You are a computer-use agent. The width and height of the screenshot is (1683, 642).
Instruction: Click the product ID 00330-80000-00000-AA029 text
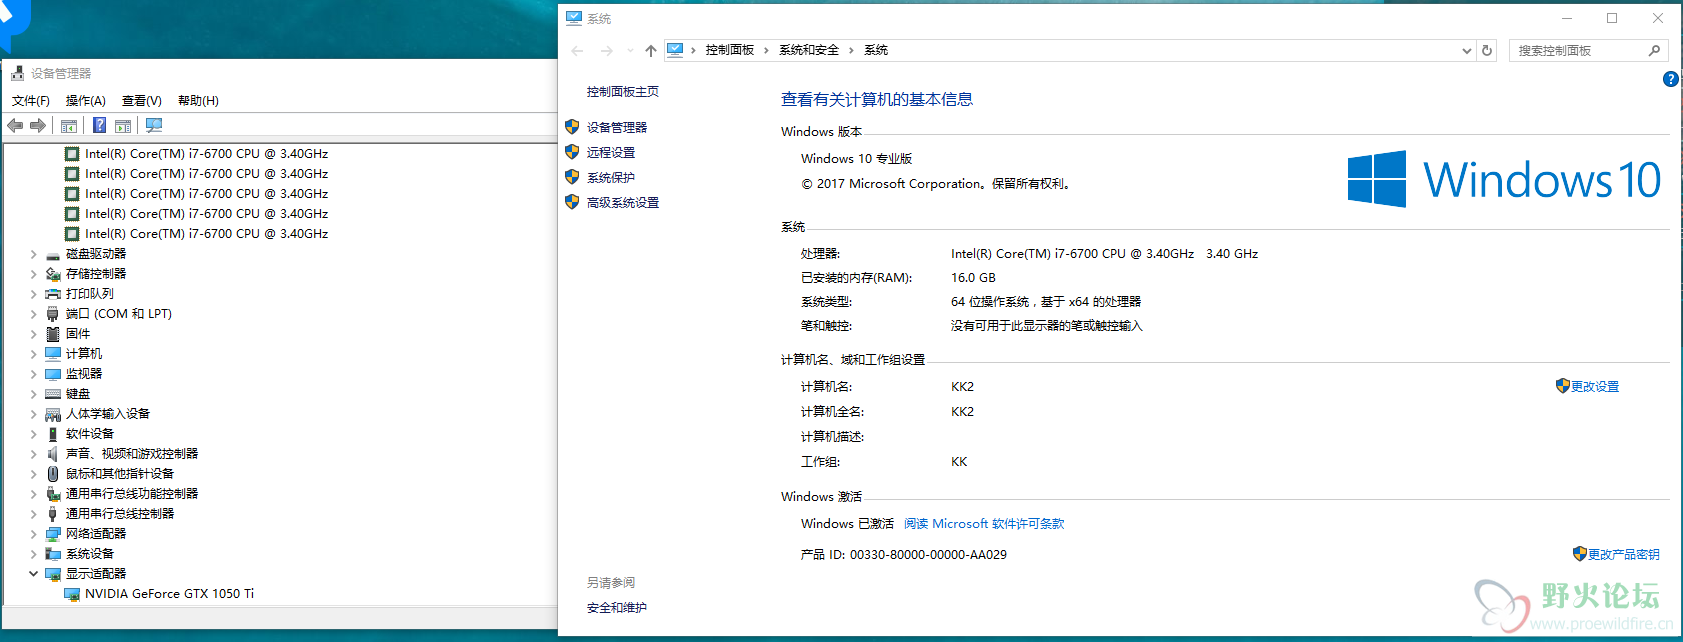coord(928,555)
